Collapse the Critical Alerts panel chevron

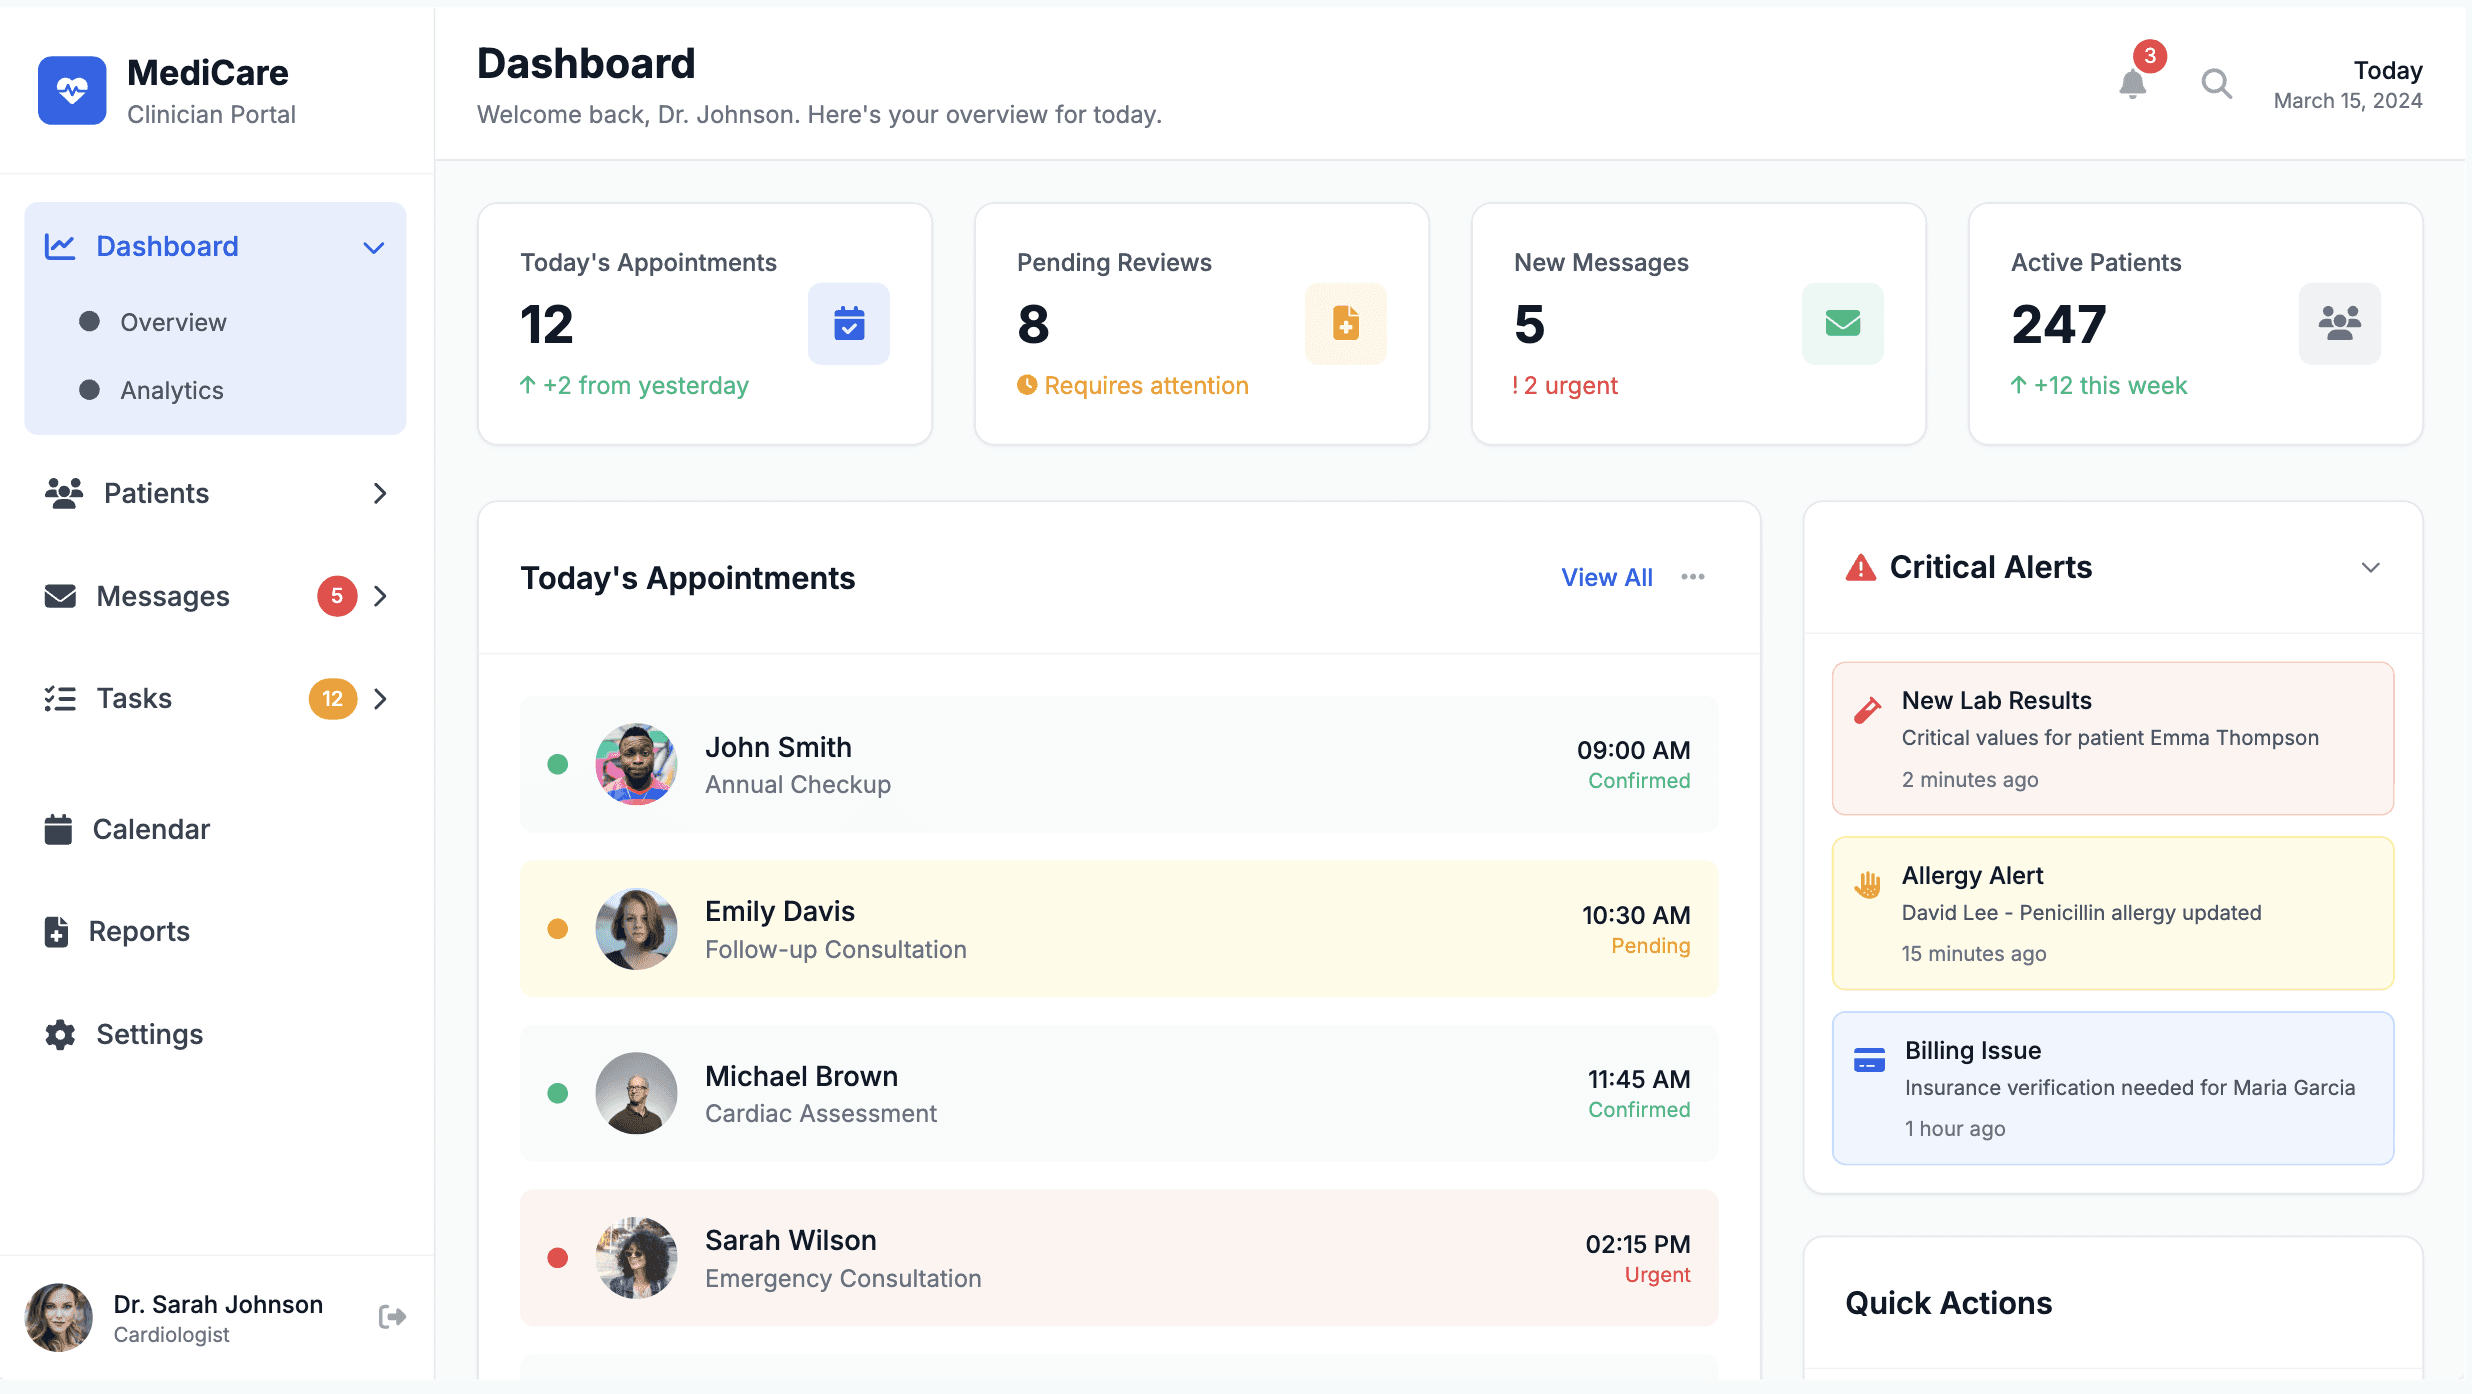coord(2370,568)
